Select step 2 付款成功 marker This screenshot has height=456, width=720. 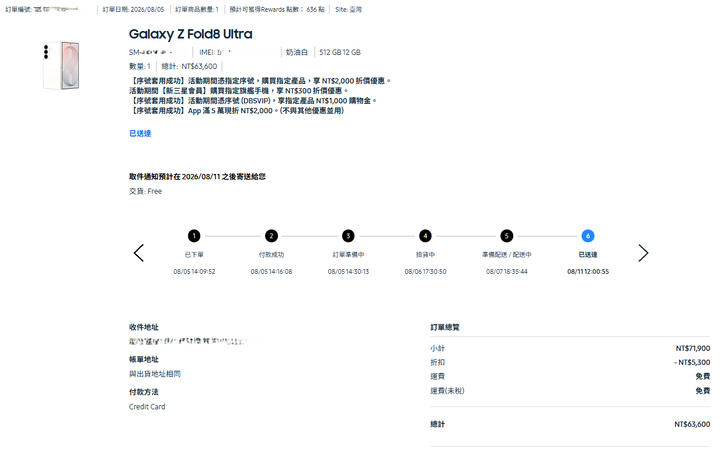[271, 236]
